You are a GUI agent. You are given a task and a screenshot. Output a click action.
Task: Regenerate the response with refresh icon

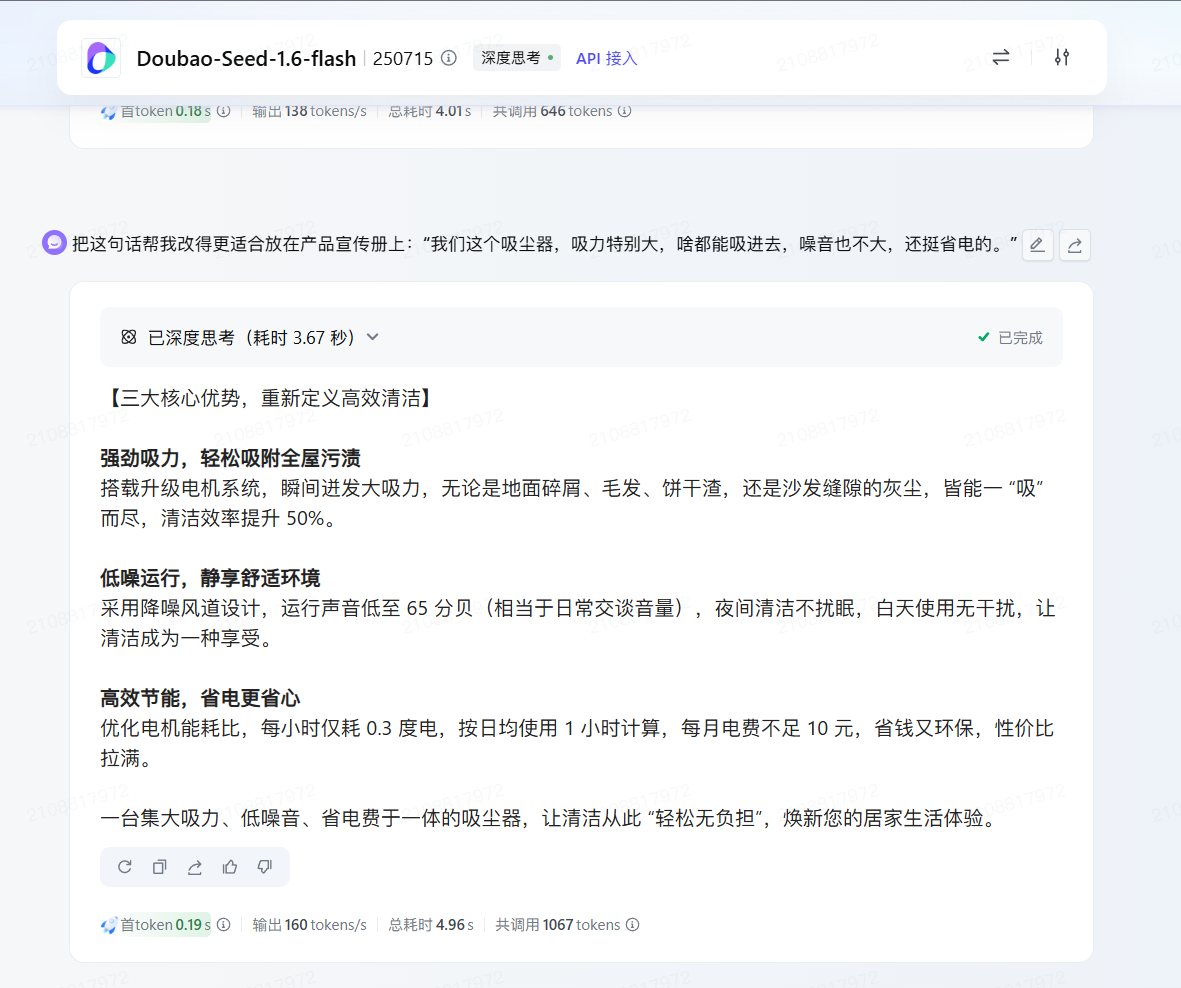click(125, 867)
